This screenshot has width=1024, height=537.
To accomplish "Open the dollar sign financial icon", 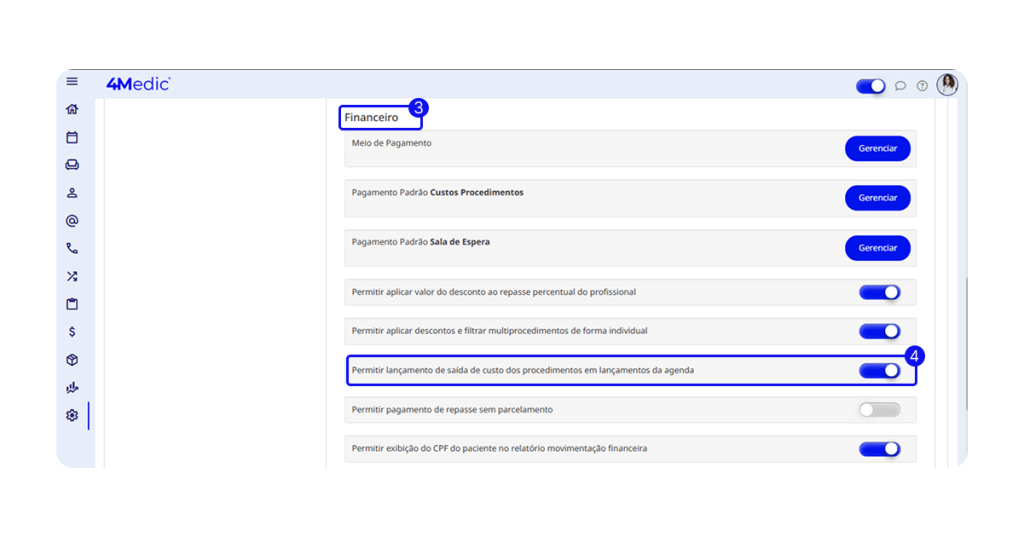I will click(x=72, y=332).
